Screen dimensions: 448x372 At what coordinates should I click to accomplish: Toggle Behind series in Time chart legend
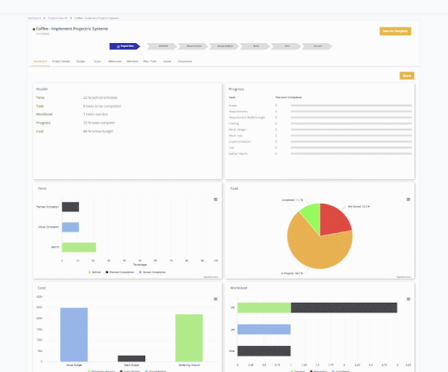click(x=94, y=272)
